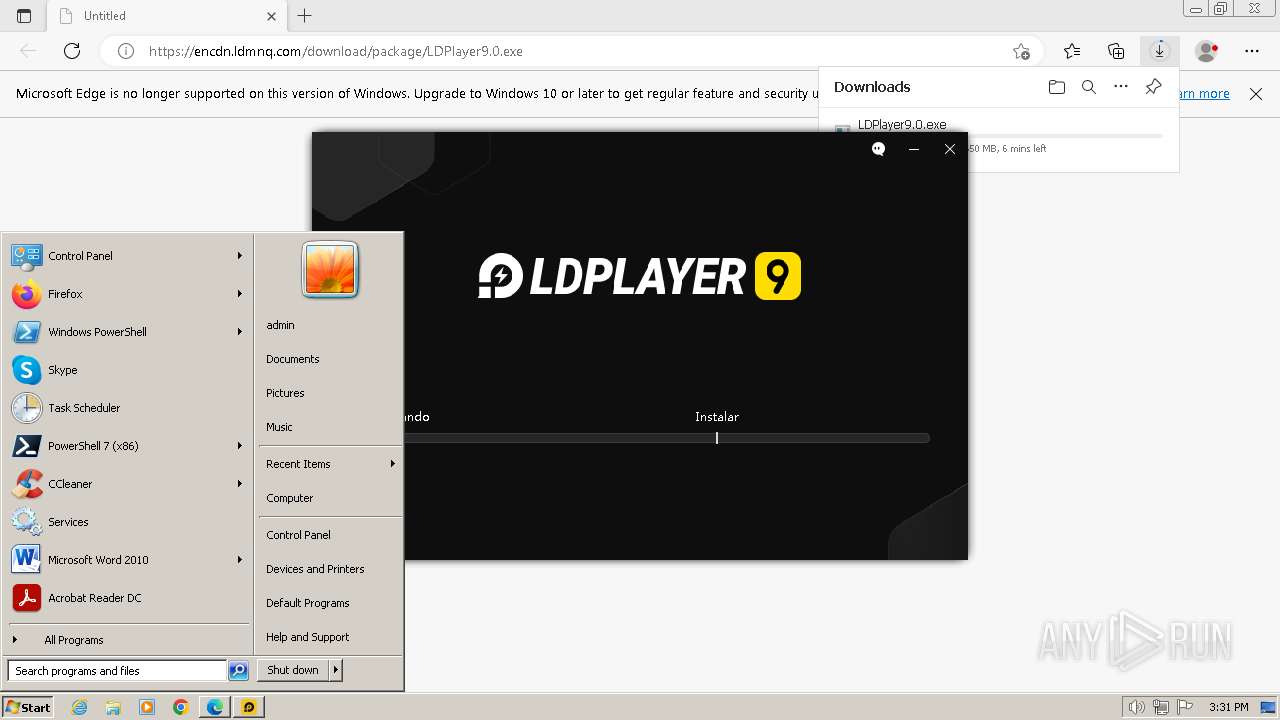Launch Microsoft Word 2010
Screen dimensions: 1280x720
pyautogui.click(x=128, y=560)
